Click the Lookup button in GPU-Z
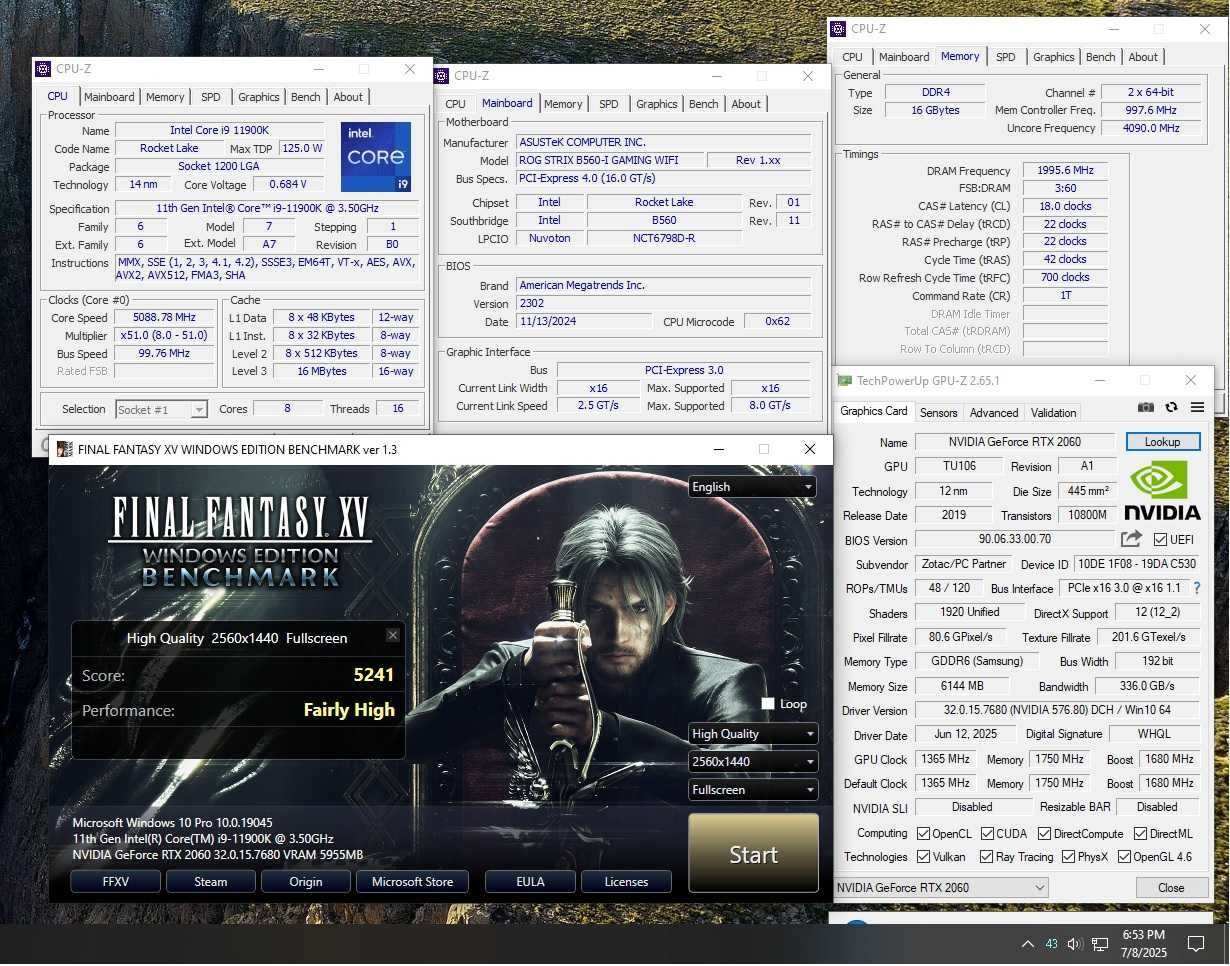 point(1162,442)
